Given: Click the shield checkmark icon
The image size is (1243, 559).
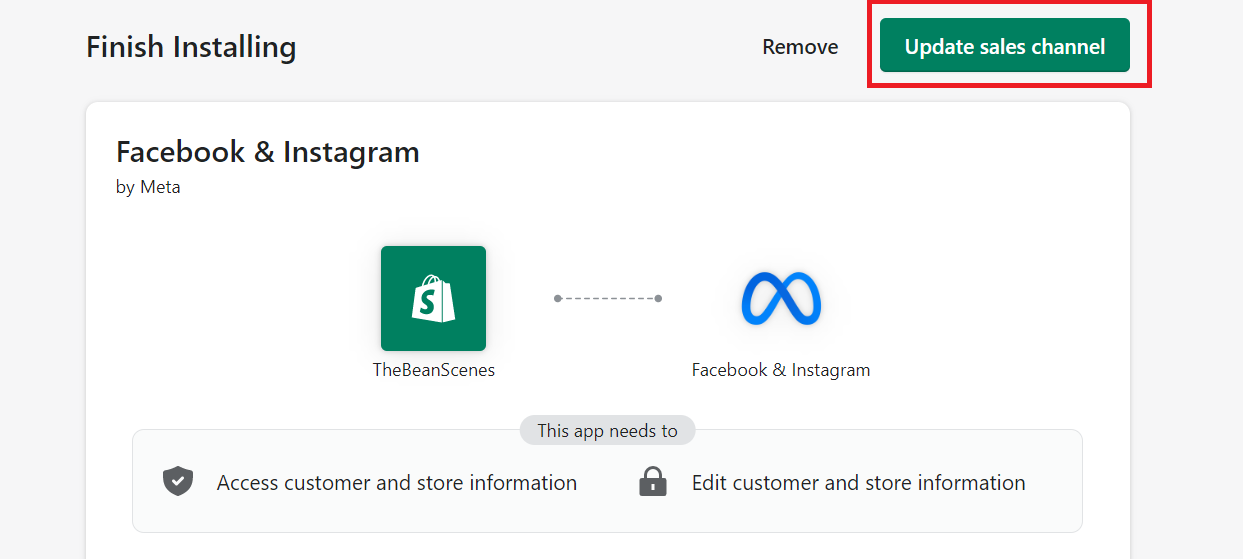Looking at the screenshot, I should pyautogui.click(x=178, y=482).
